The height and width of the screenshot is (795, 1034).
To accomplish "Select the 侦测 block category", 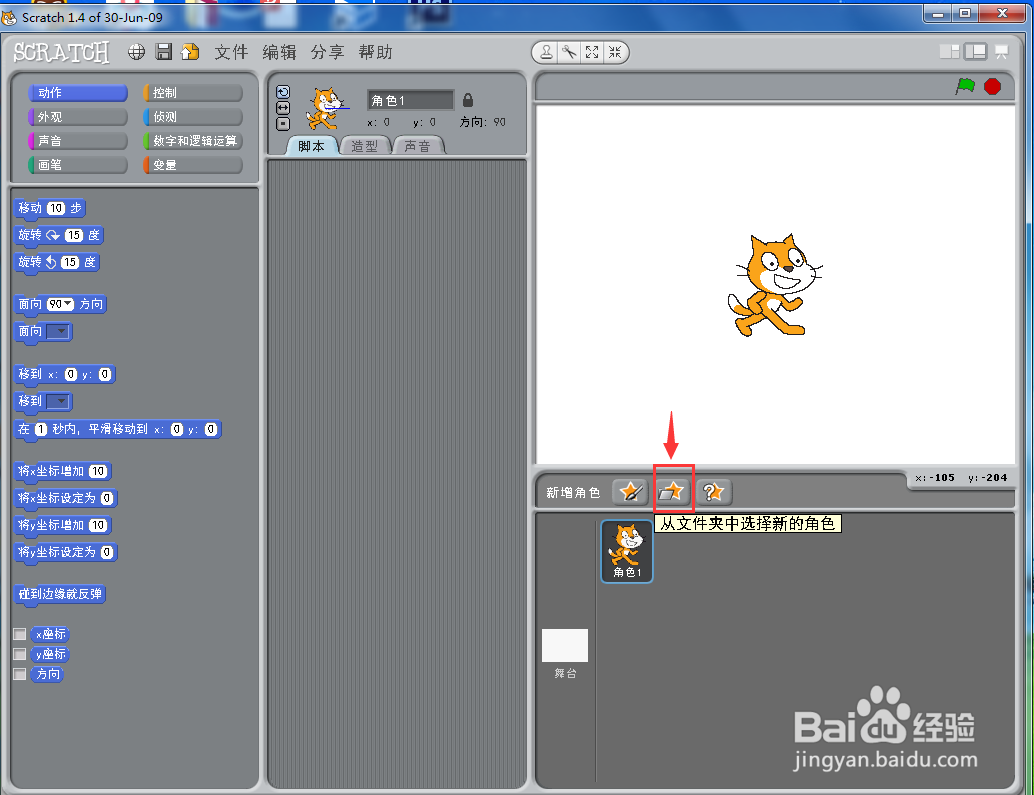I will coord(193,117).
